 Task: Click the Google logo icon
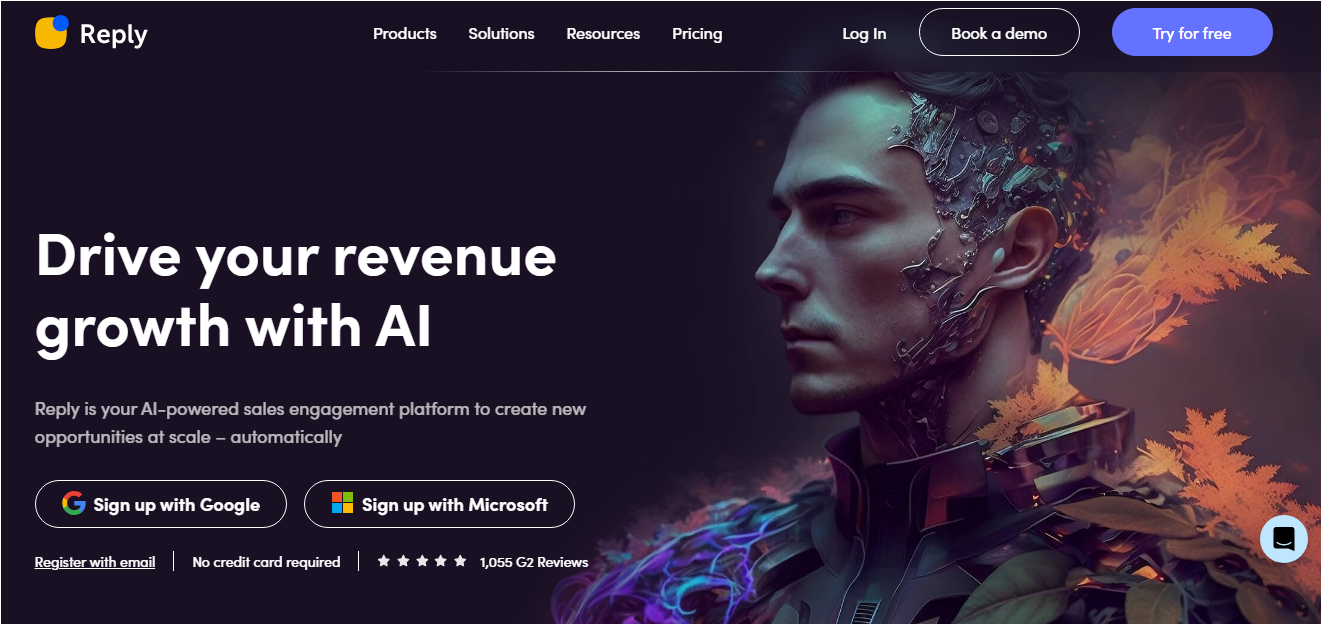[74, 503]
